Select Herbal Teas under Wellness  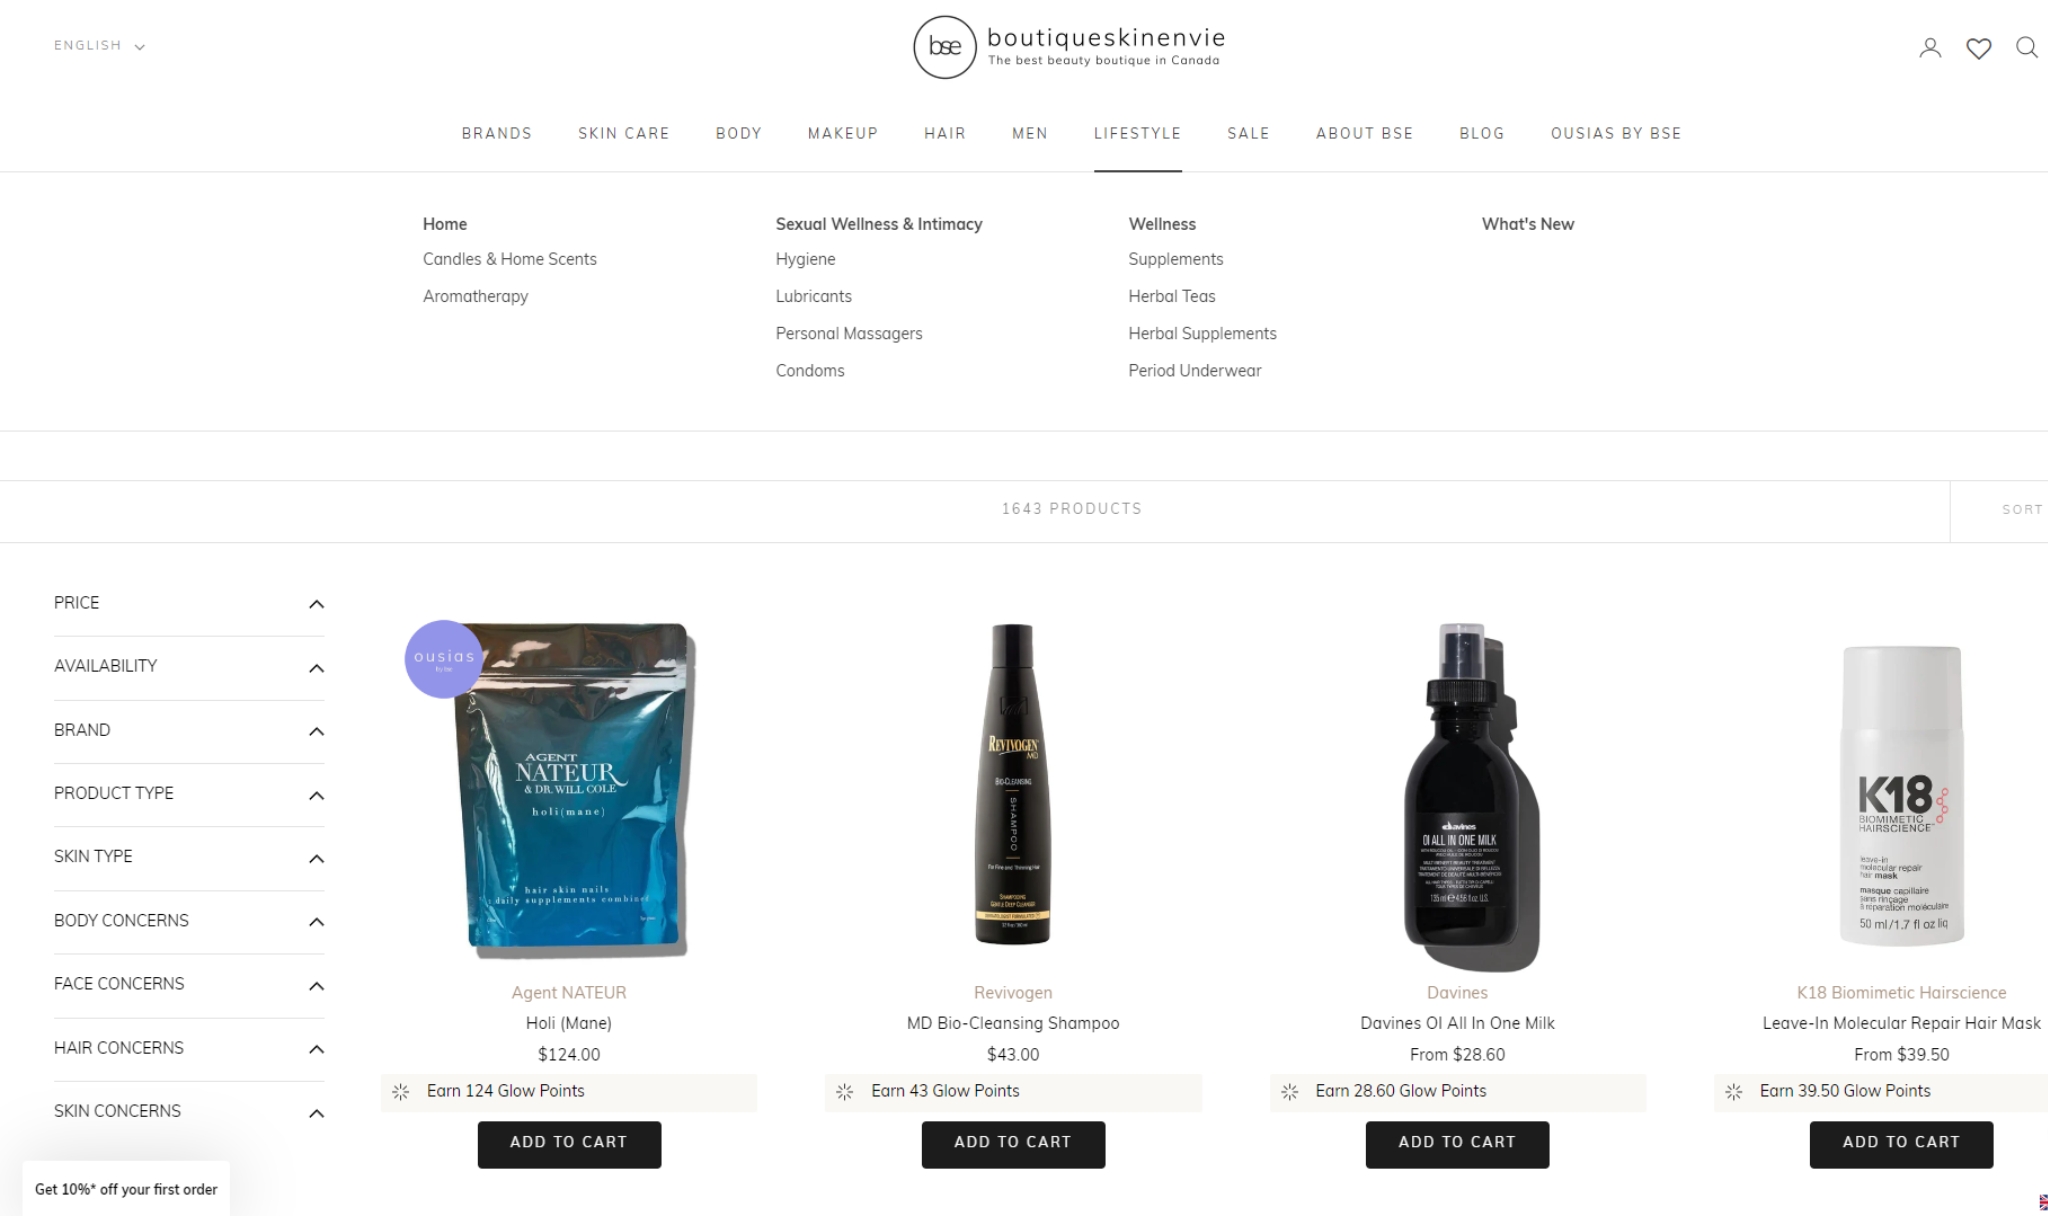(x=1171, y=296)
